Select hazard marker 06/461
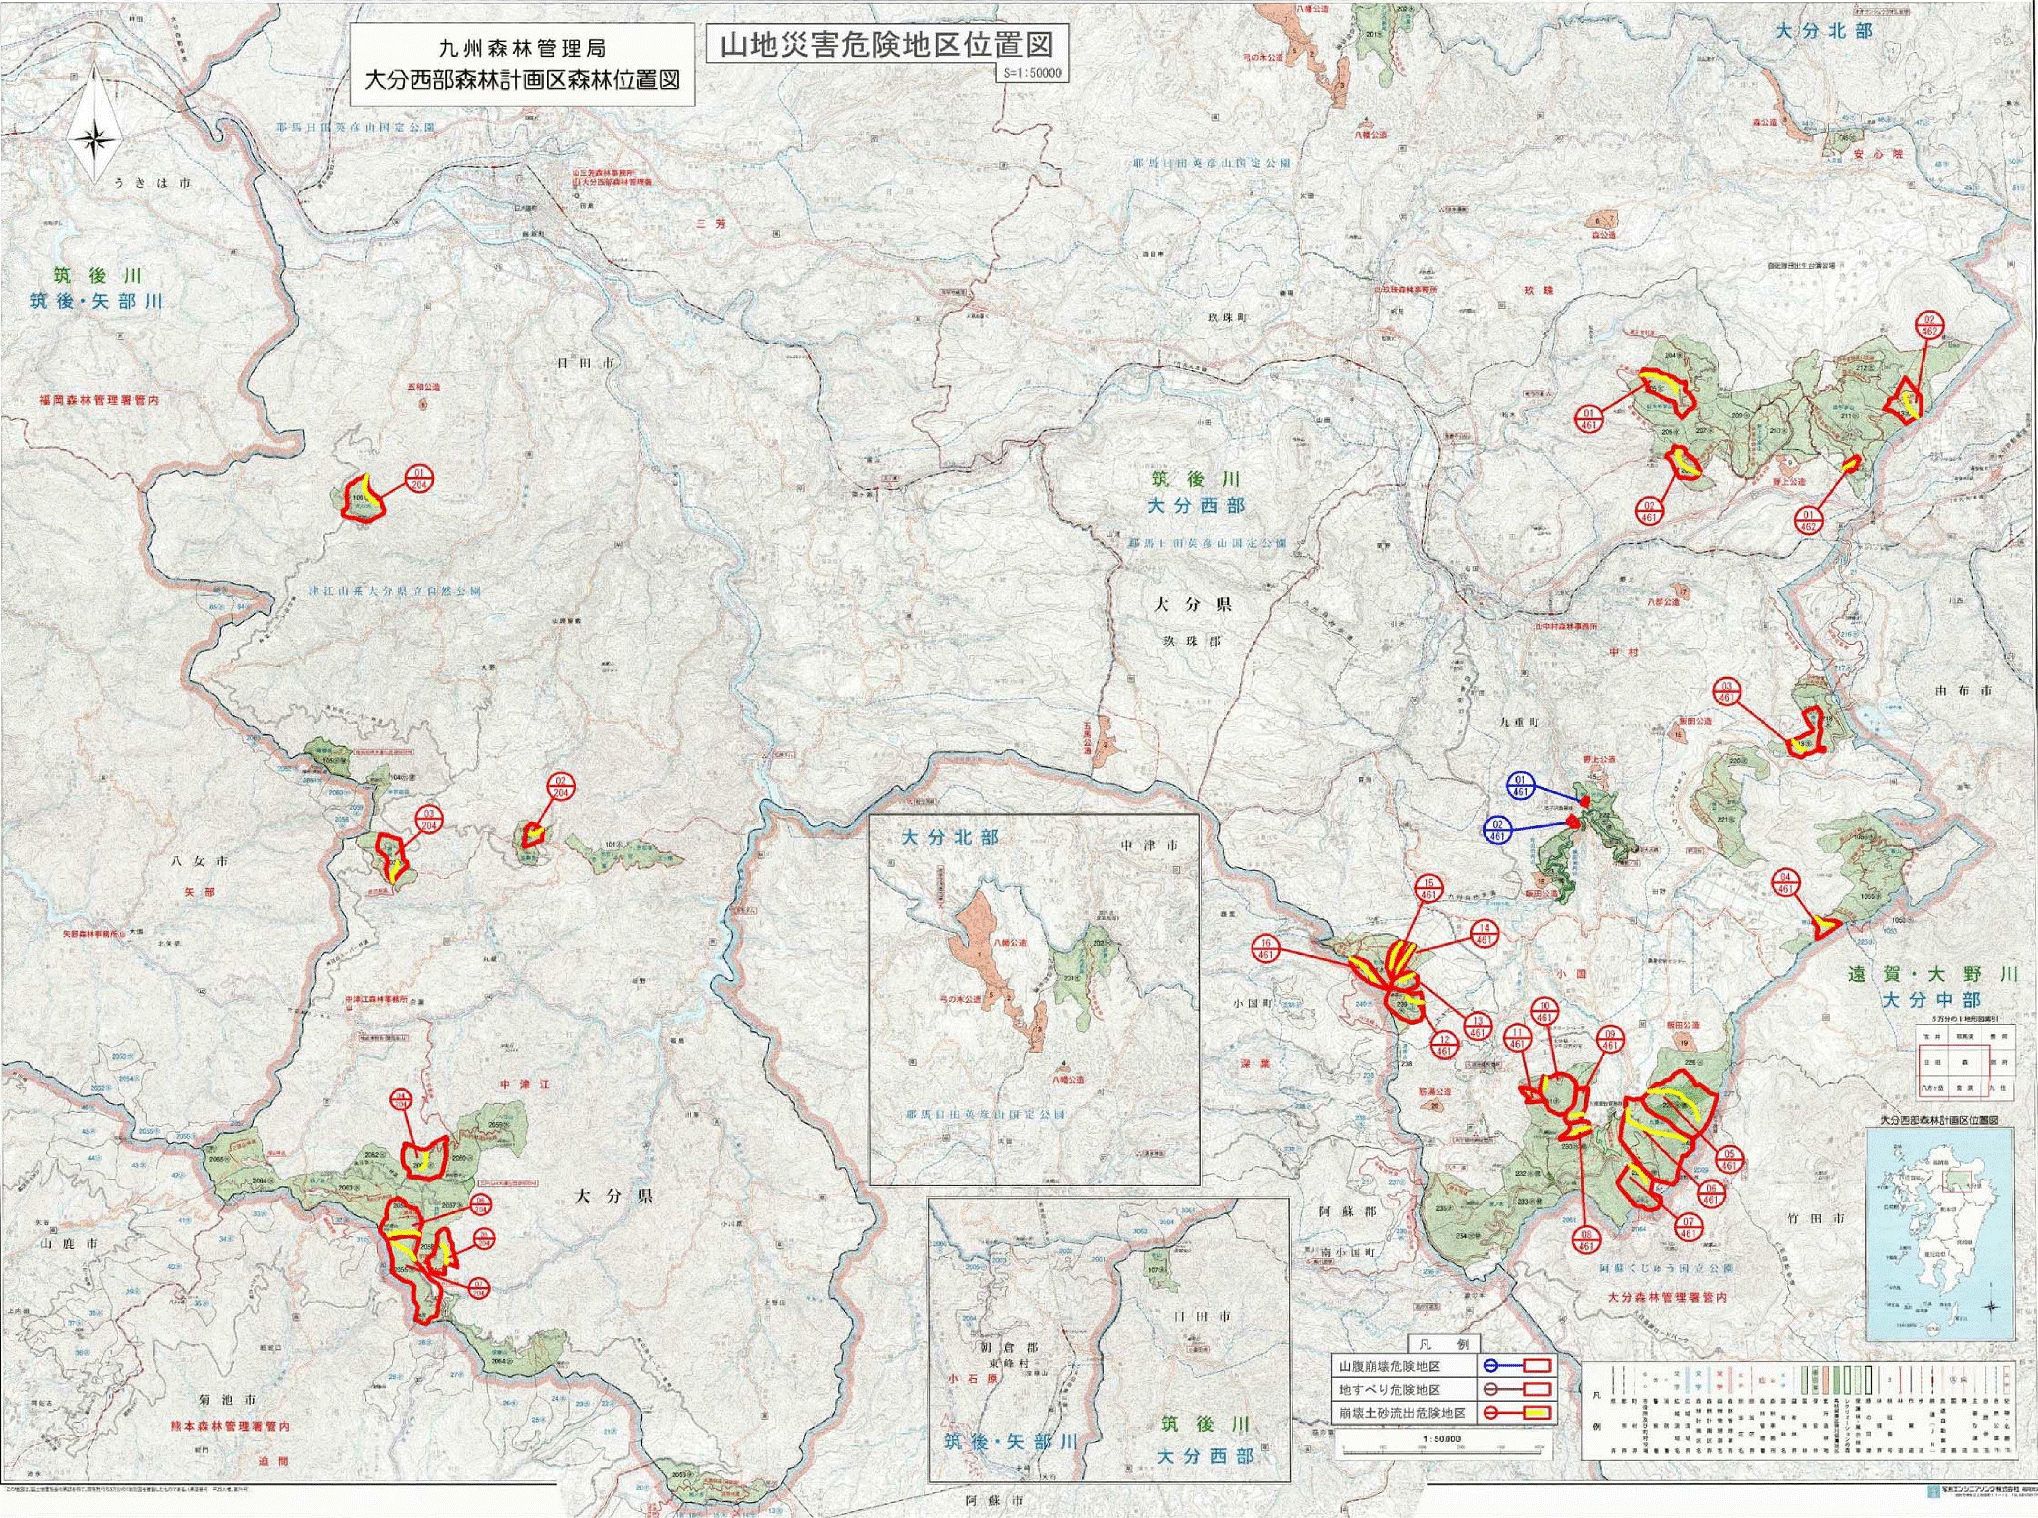Image resolution: width=2038 pixels, height=1518 pixels. [1711, 1194]
